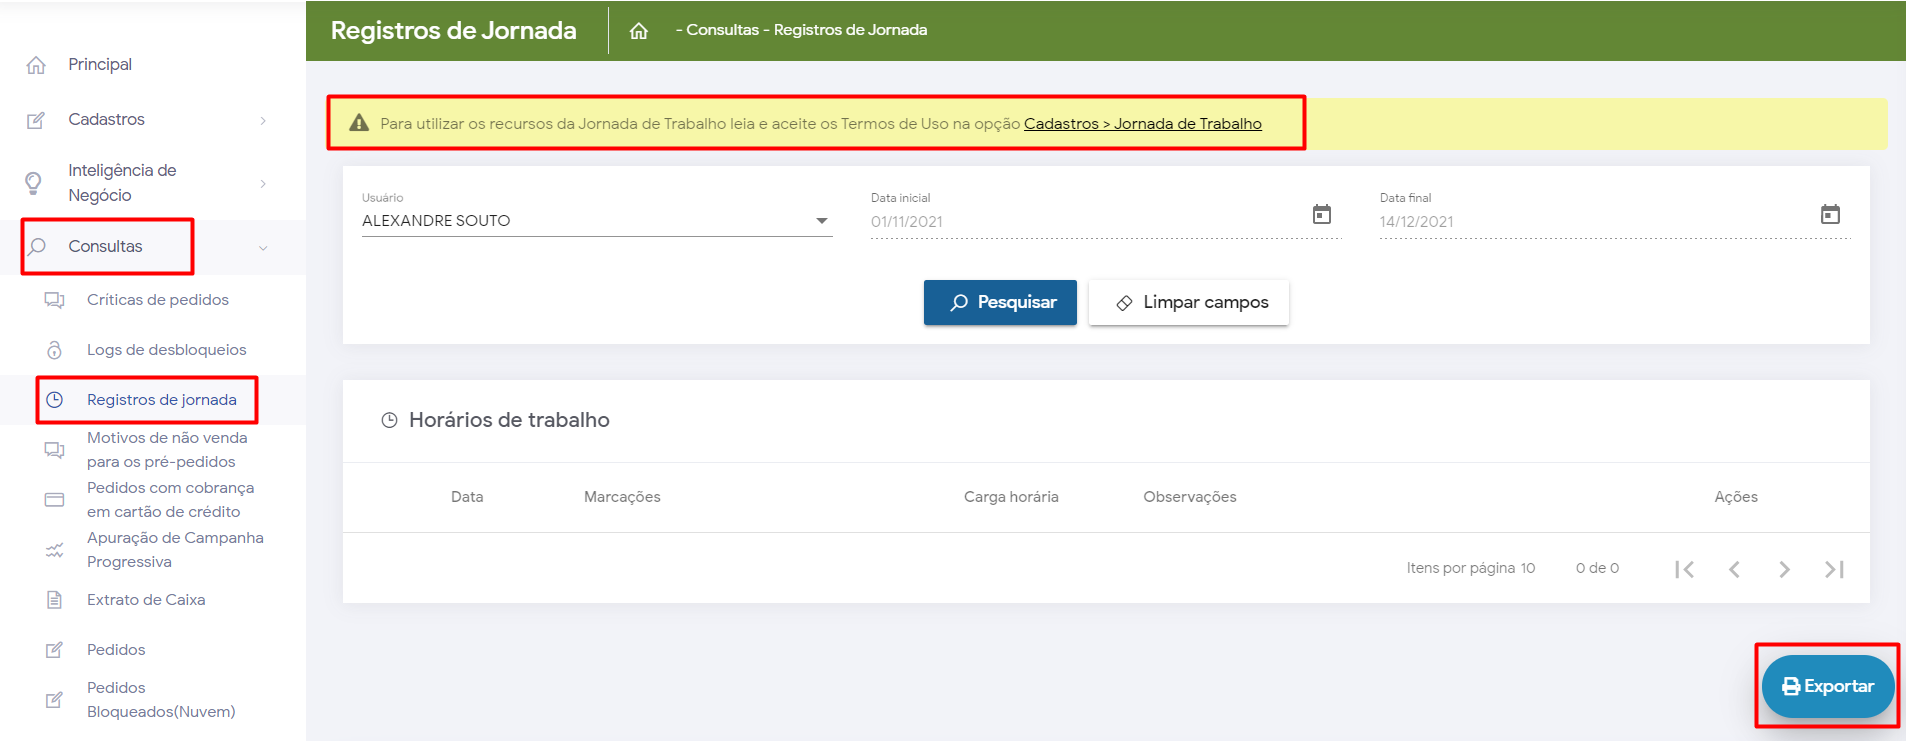Click the Horários de trabalho heading
The height and width of the screenshot is (741, 1906).
click(x=509, y=420)
